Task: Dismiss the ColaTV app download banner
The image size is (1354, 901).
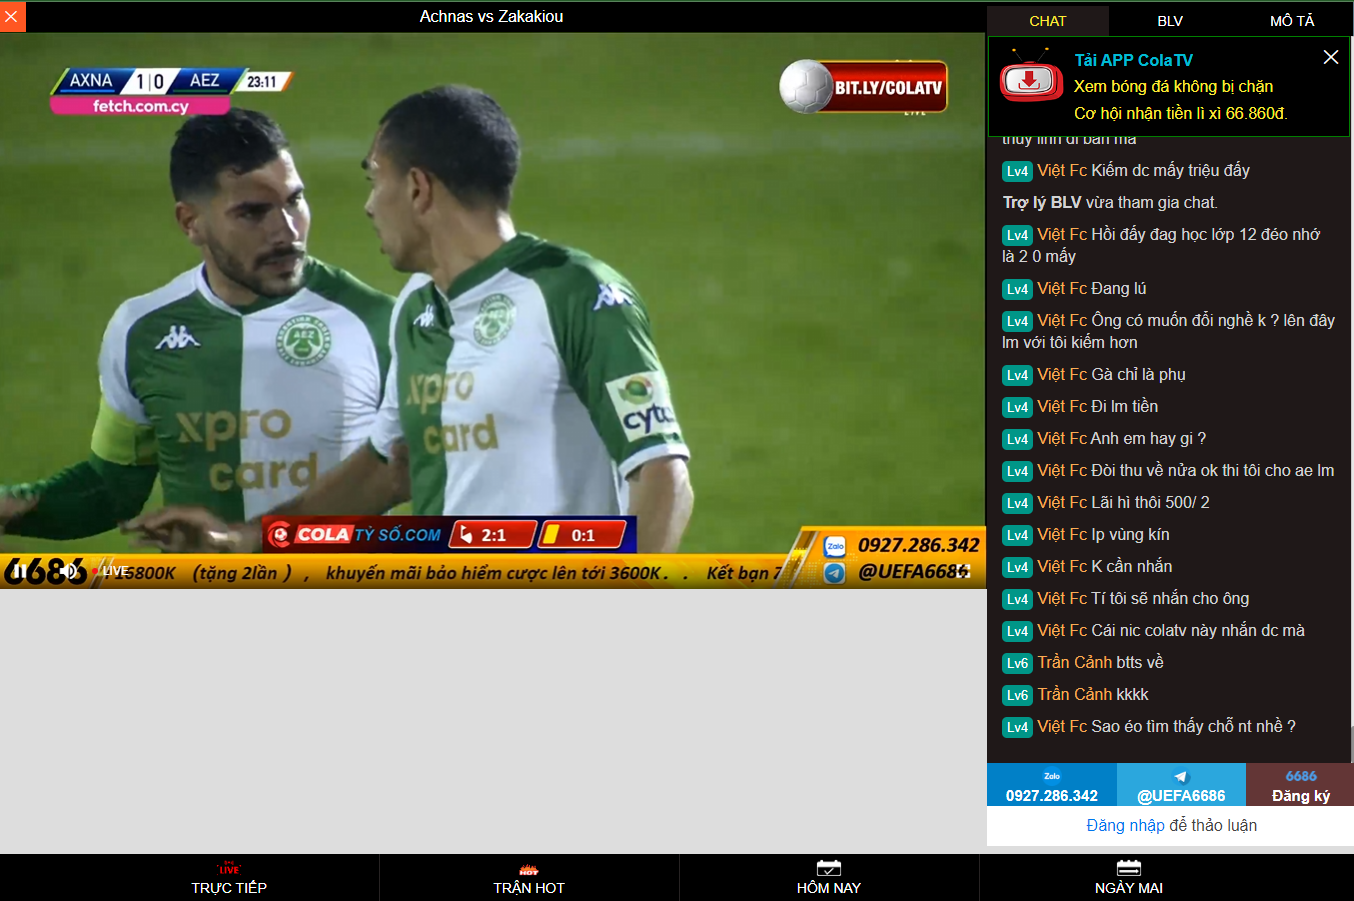Action: tap(1330, 57)
